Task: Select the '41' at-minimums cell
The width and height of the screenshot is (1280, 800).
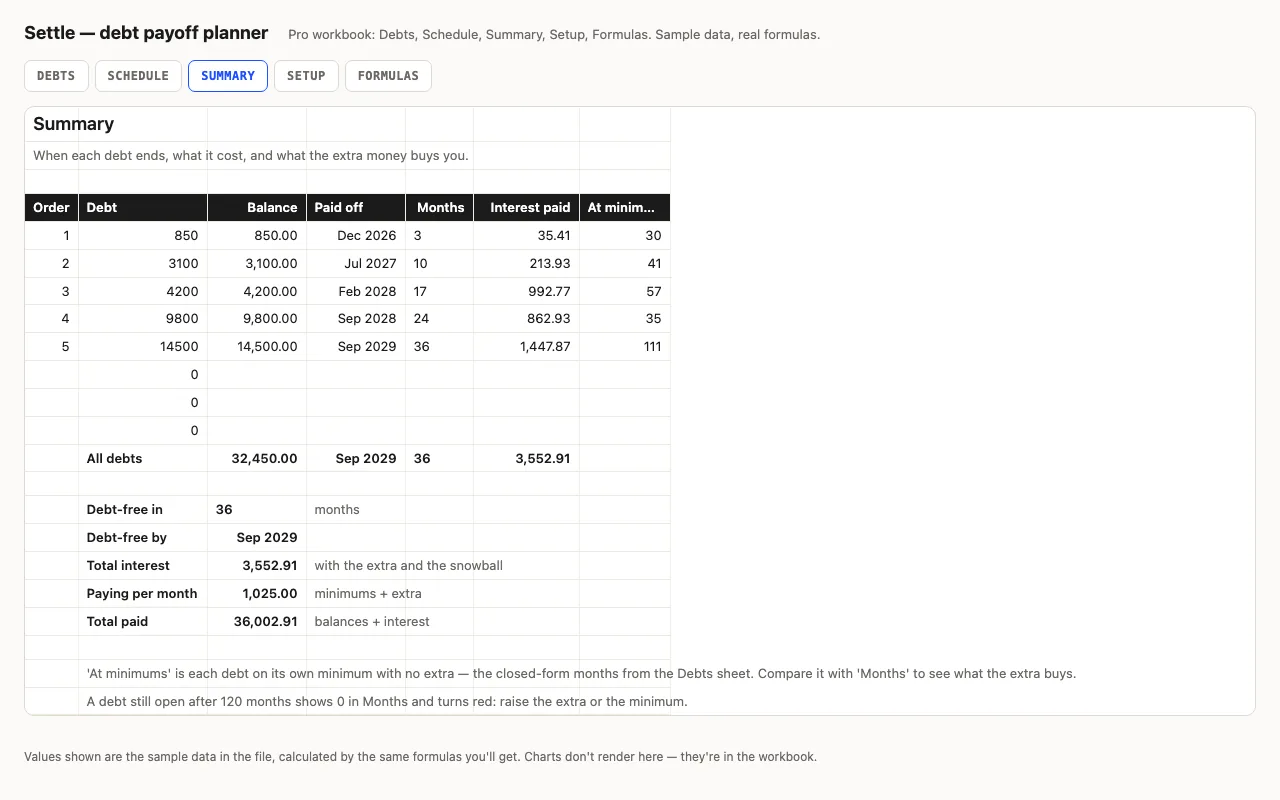Action: point(625,263)
